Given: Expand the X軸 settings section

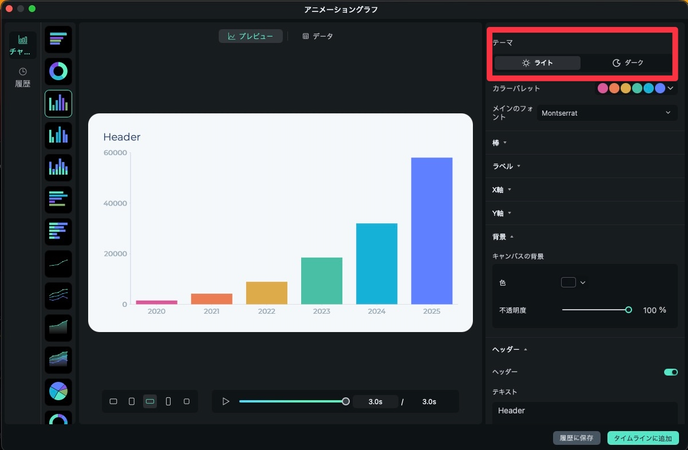Looking at the screenshot, I should pyautogui.click(x=500, y=188).
